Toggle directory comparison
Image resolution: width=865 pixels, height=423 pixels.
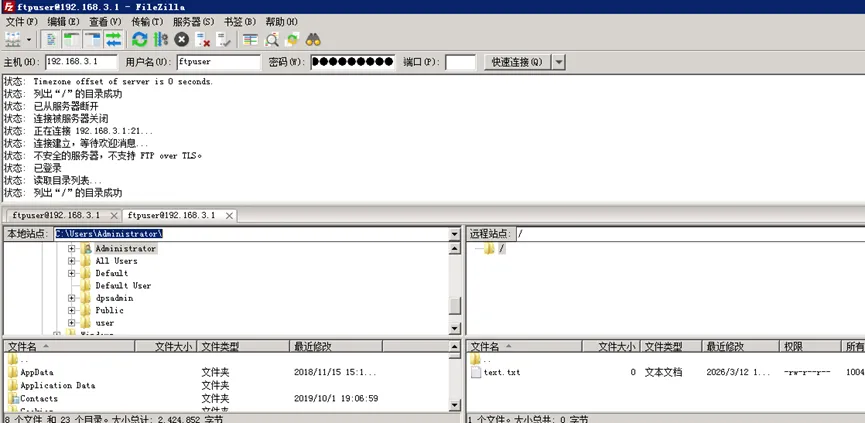tap(271, 39)
